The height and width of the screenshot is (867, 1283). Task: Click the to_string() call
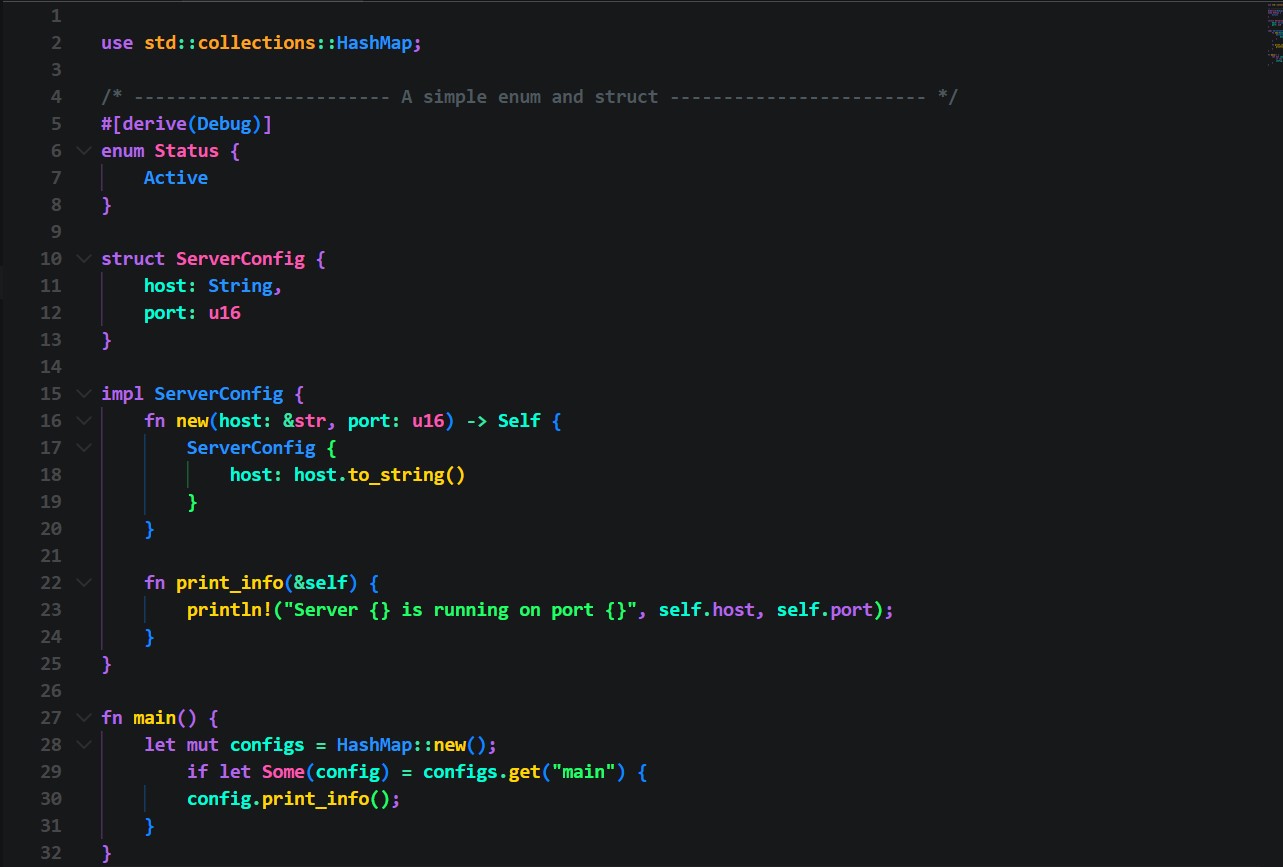(x=407, y=475)
